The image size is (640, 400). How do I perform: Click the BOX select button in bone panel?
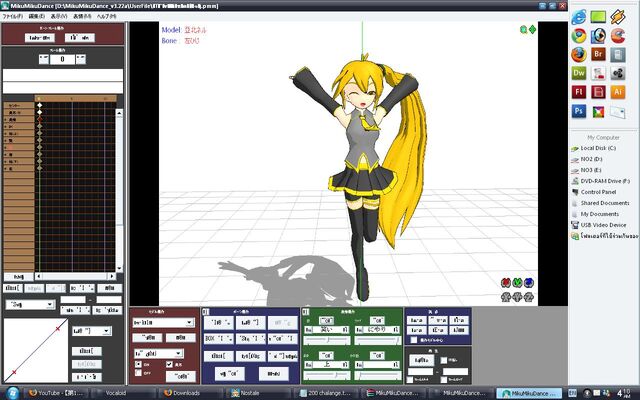[x=218, y=338]
